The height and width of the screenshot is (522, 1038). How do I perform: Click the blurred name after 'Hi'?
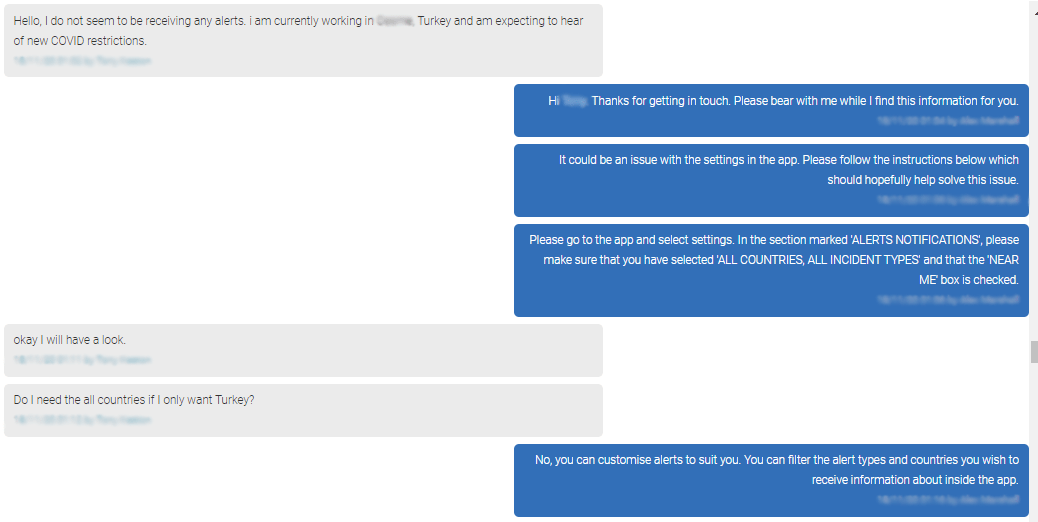574,101
